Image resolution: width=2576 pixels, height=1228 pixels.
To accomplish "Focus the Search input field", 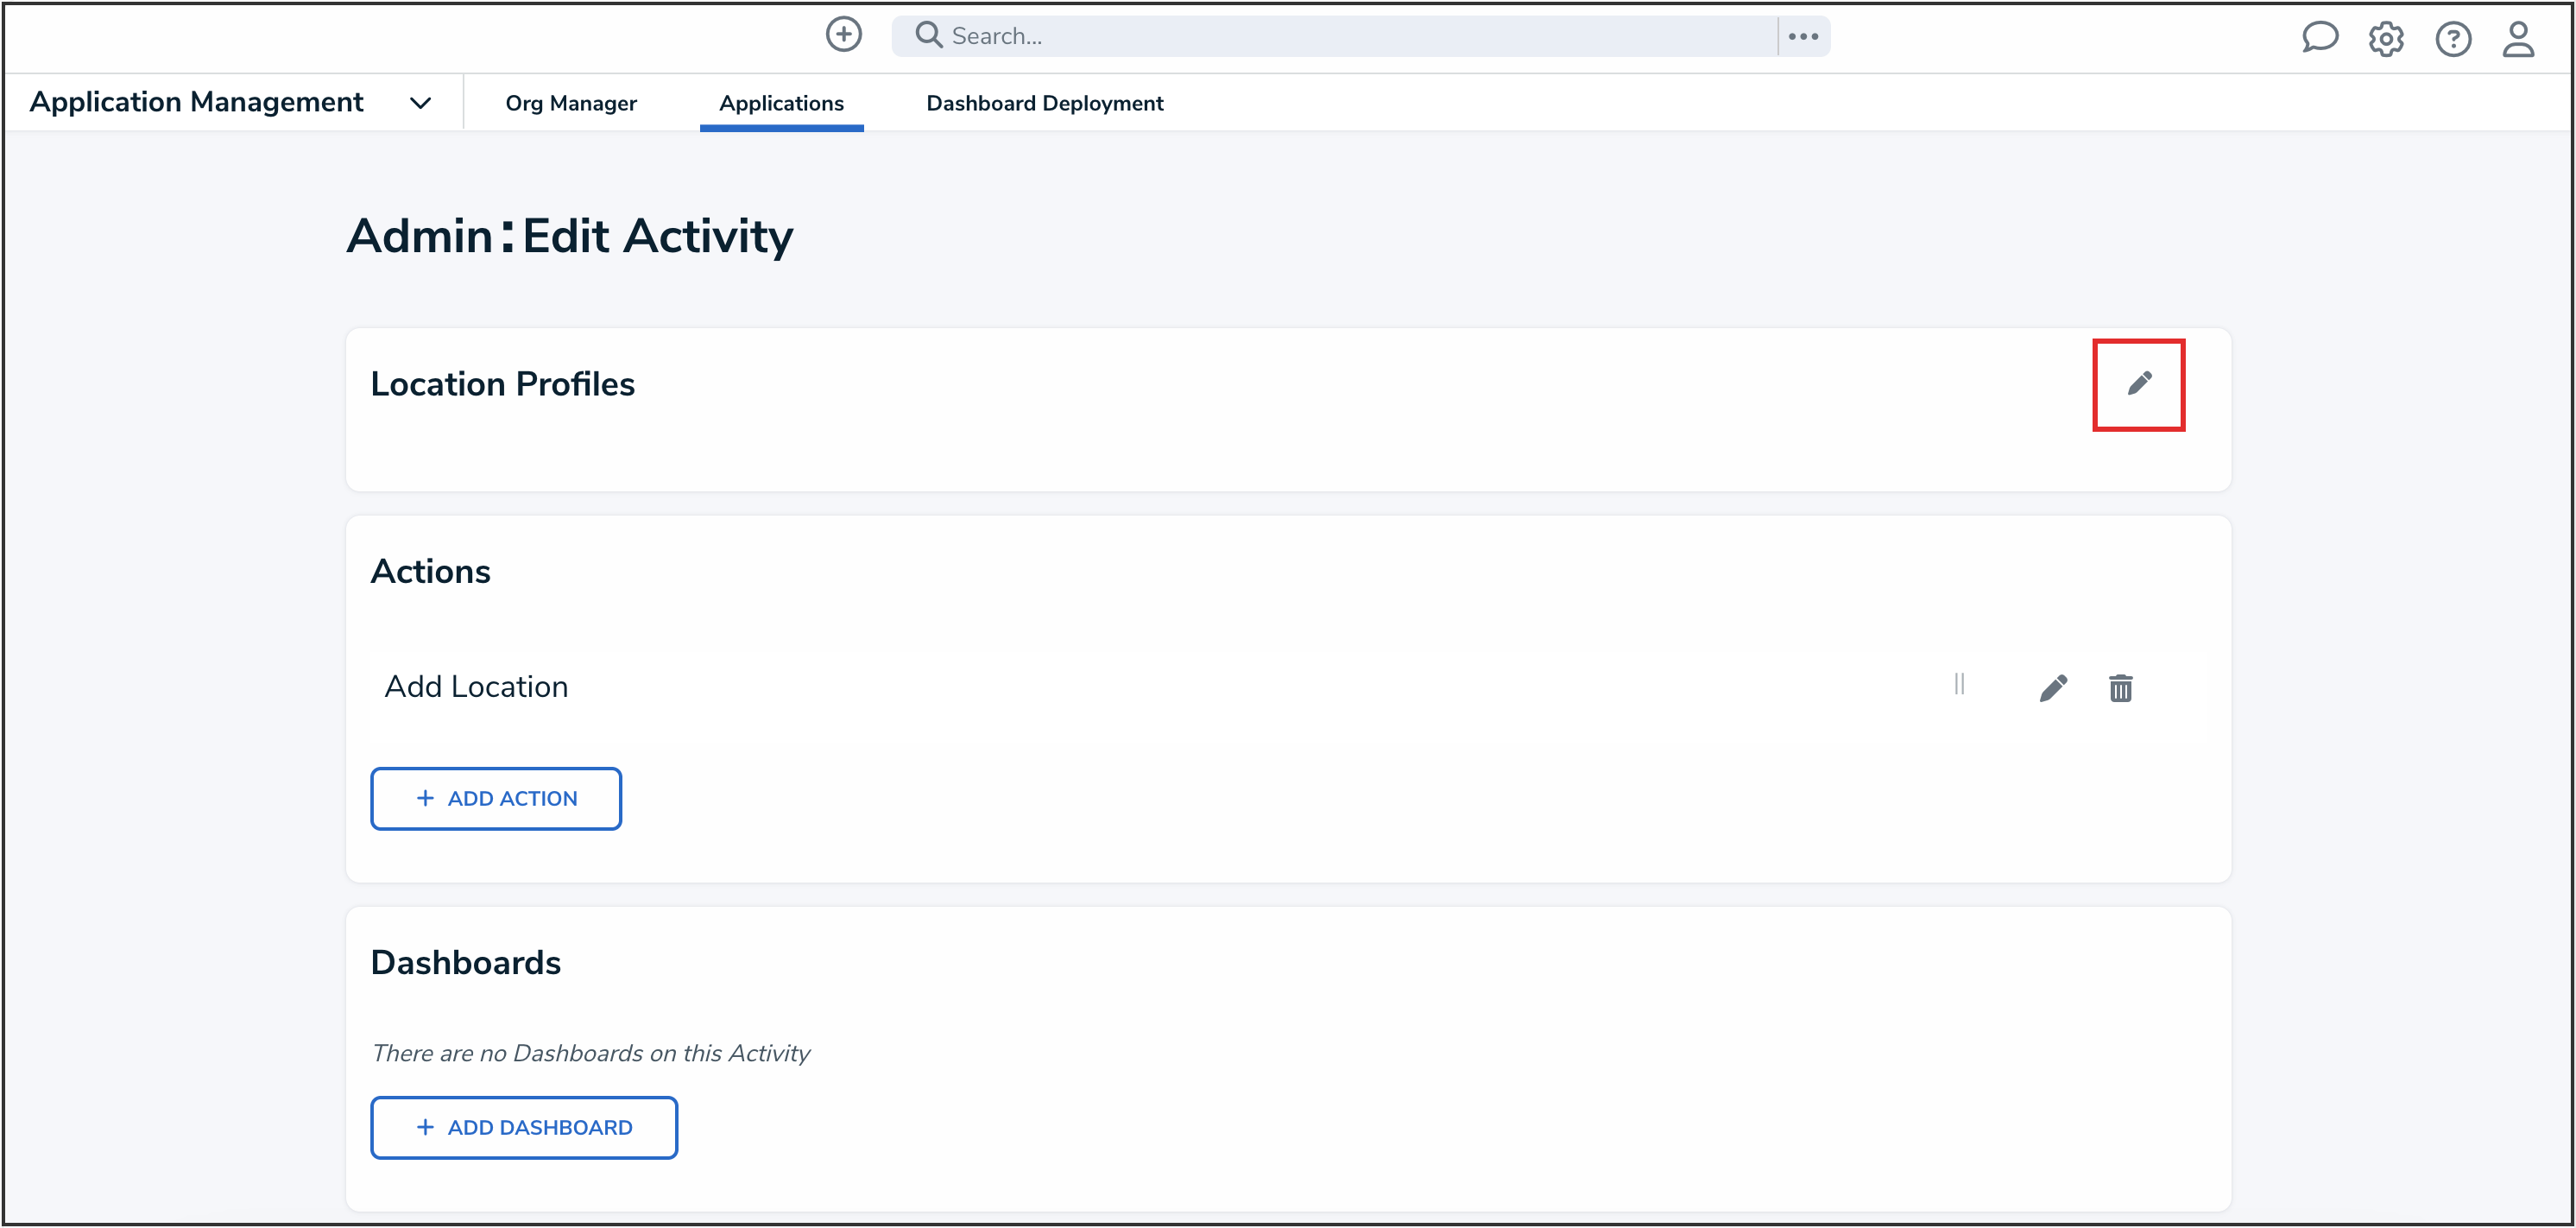I will pyautogui.click(x=1350, y=36).
